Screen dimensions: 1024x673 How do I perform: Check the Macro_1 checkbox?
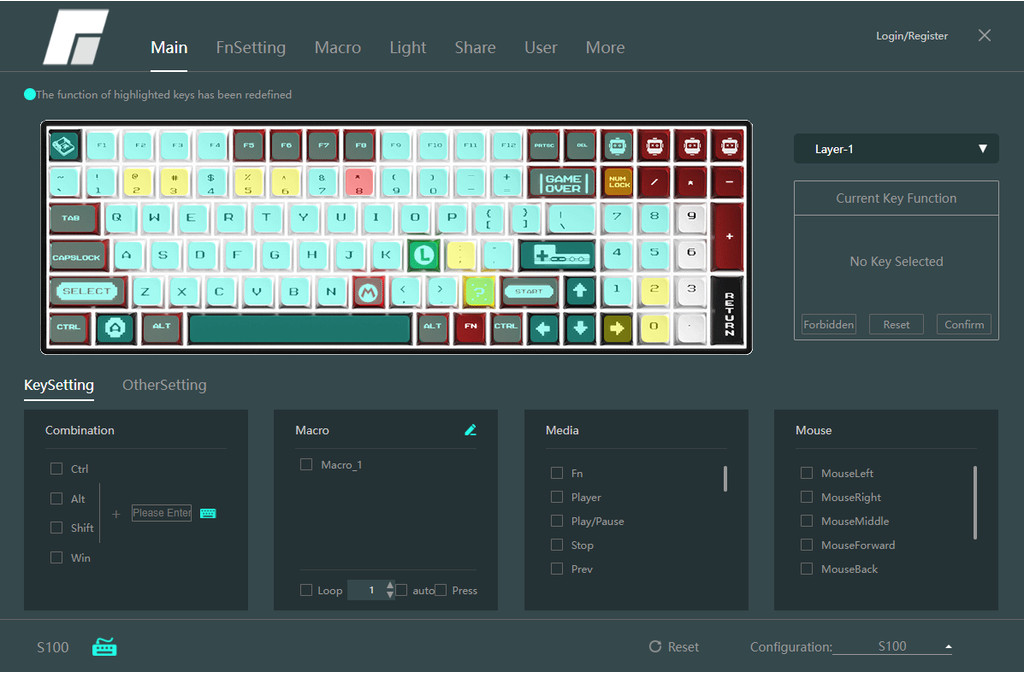(306, 464)
